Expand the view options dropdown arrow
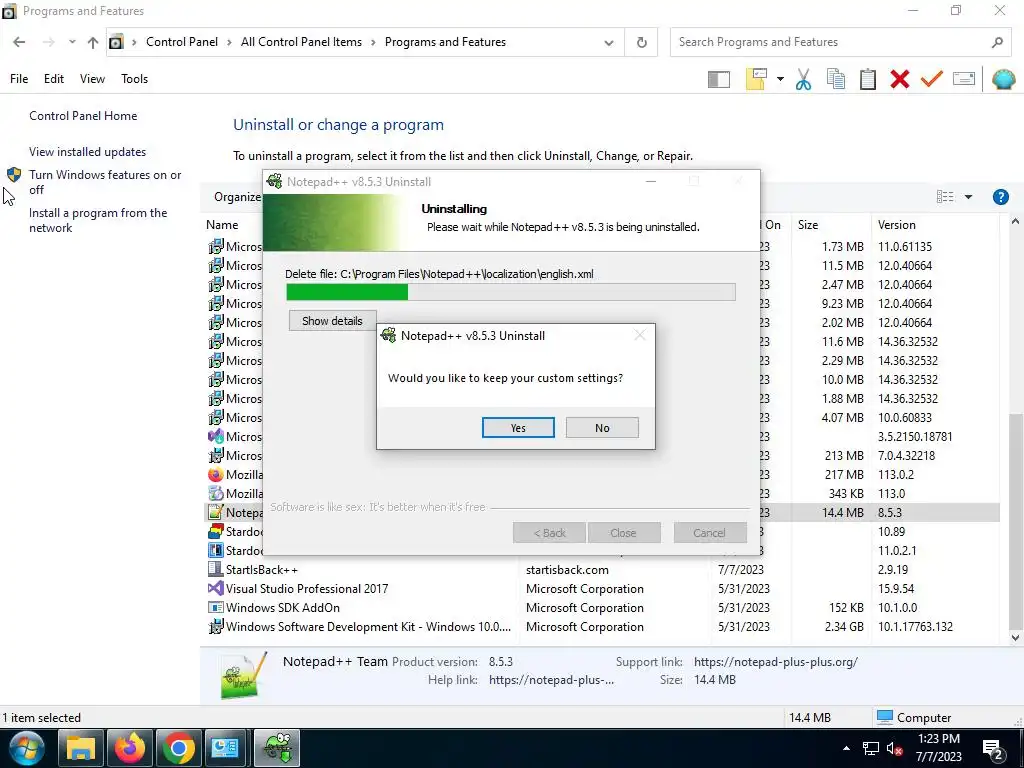The width and height of the screenshot is (1024, 768). pos(968,197)
